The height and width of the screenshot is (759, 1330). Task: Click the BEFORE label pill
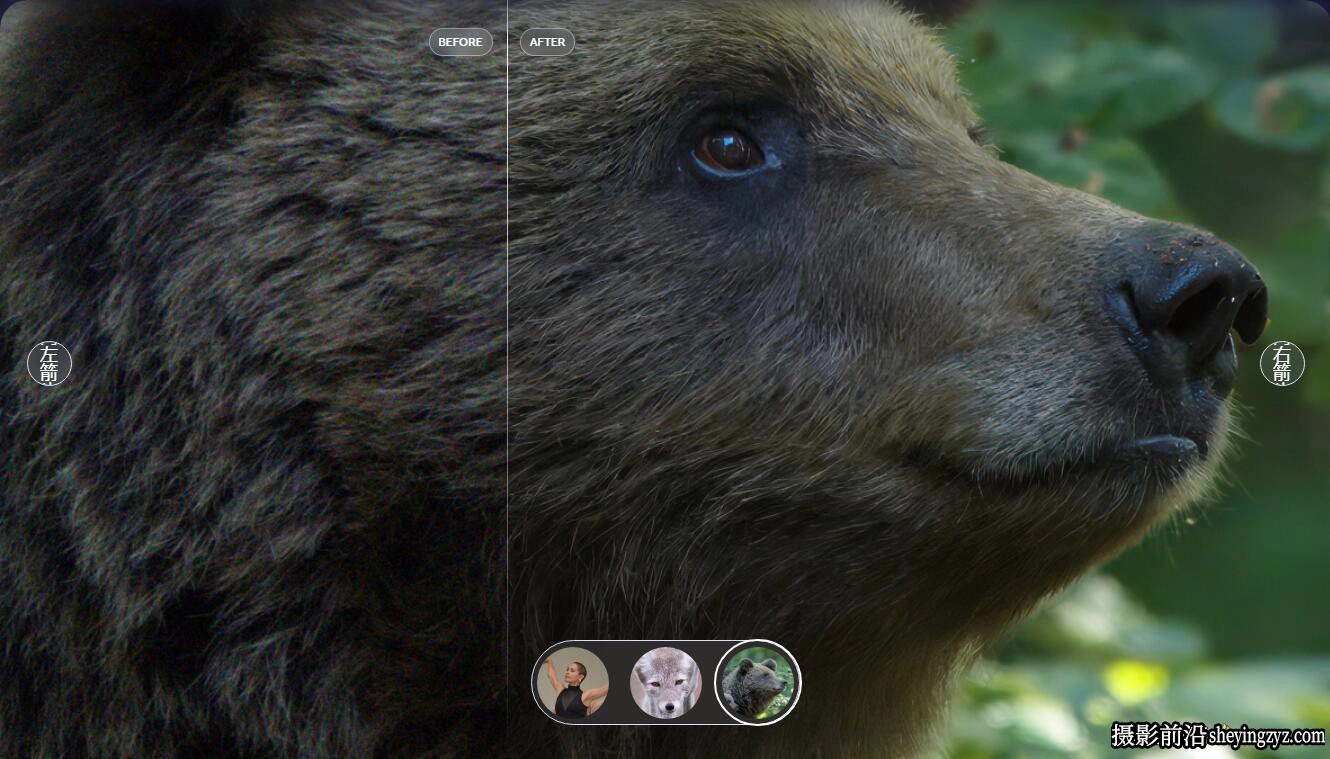click(461, 42)
